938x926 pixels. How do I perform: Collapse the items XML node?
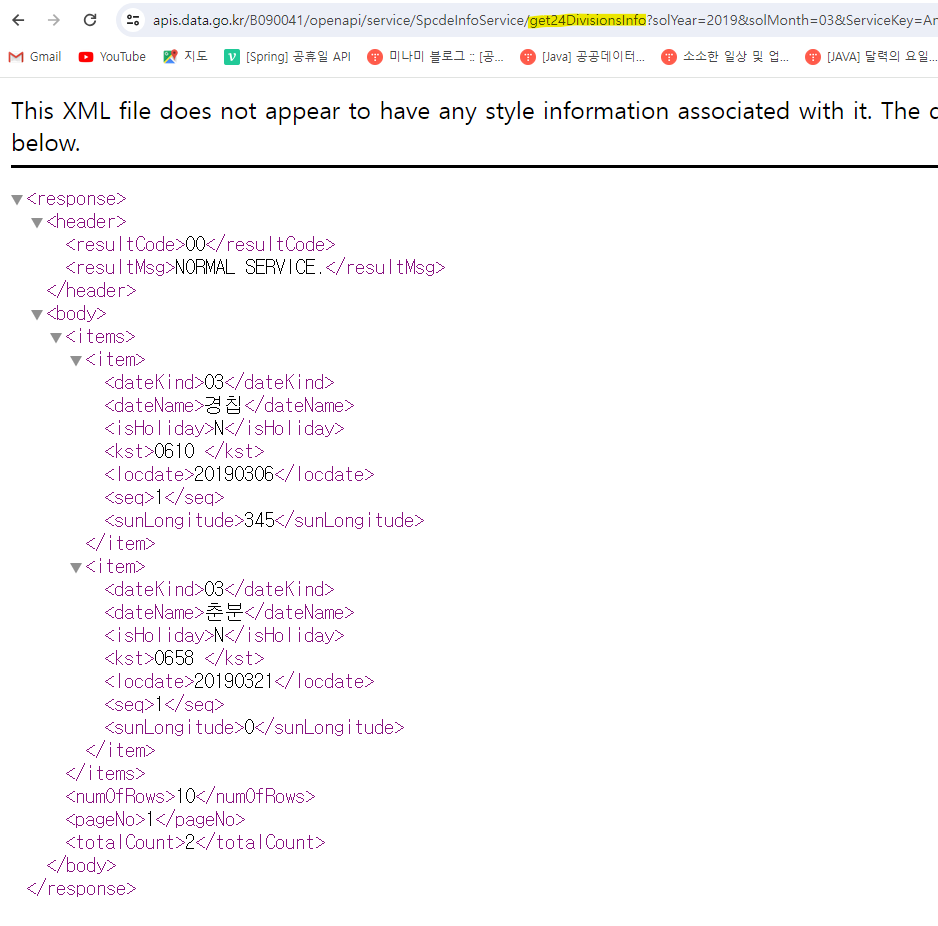click(x=56, y=338)
